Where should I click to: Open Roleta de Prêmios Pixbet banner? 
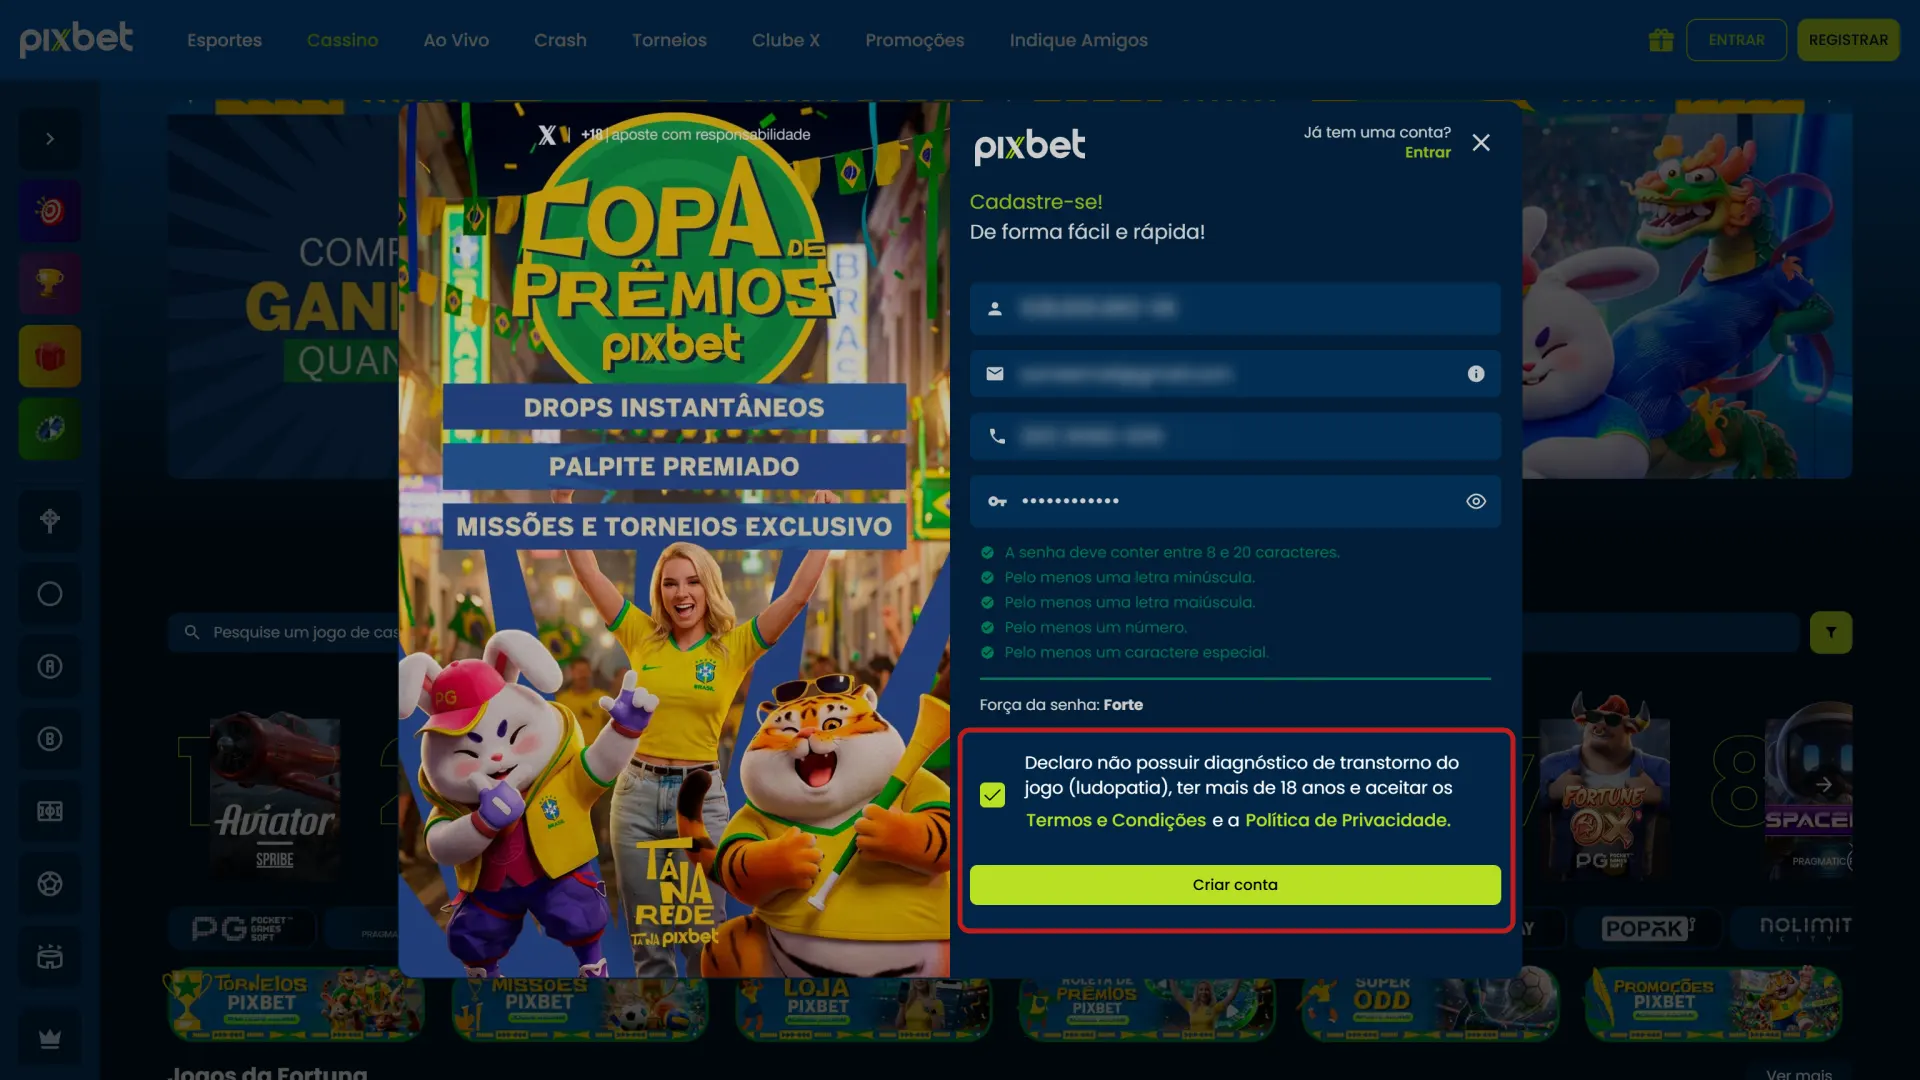click(x=1147, y=1004)
